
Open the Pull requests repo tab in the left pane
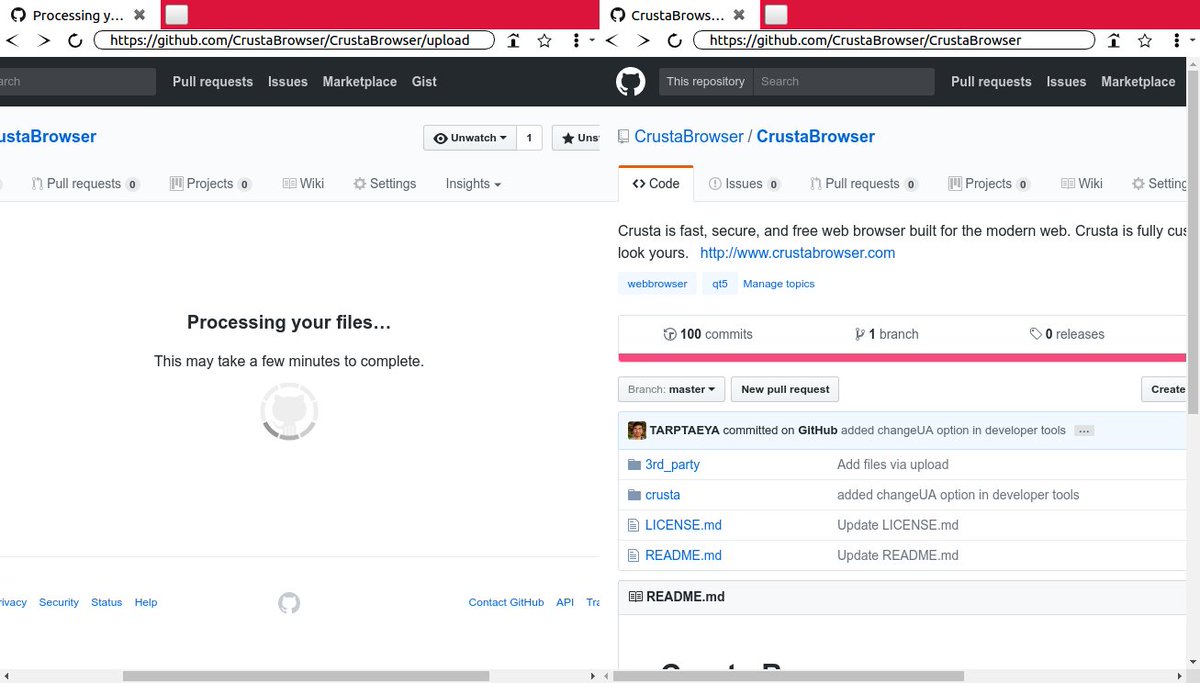click(x=85, y=184)
